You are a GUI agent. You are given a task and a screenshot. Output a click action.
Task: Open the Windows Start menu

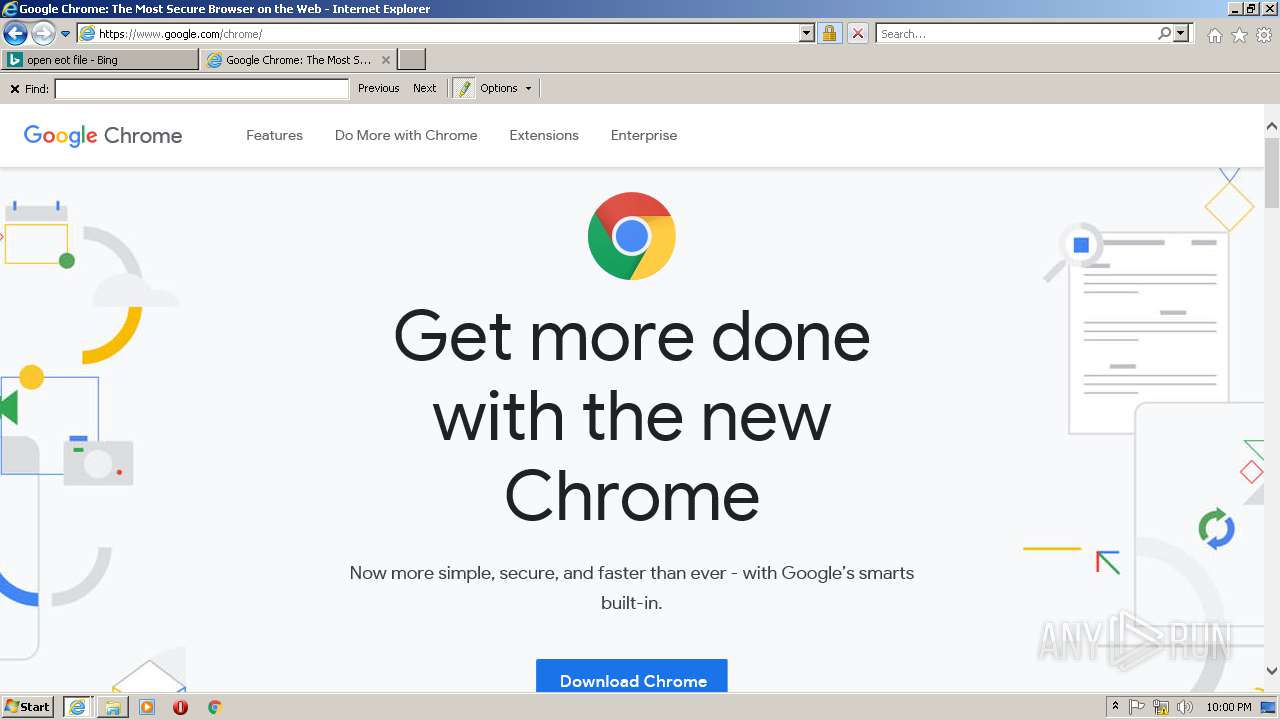[x=28, y=707]
